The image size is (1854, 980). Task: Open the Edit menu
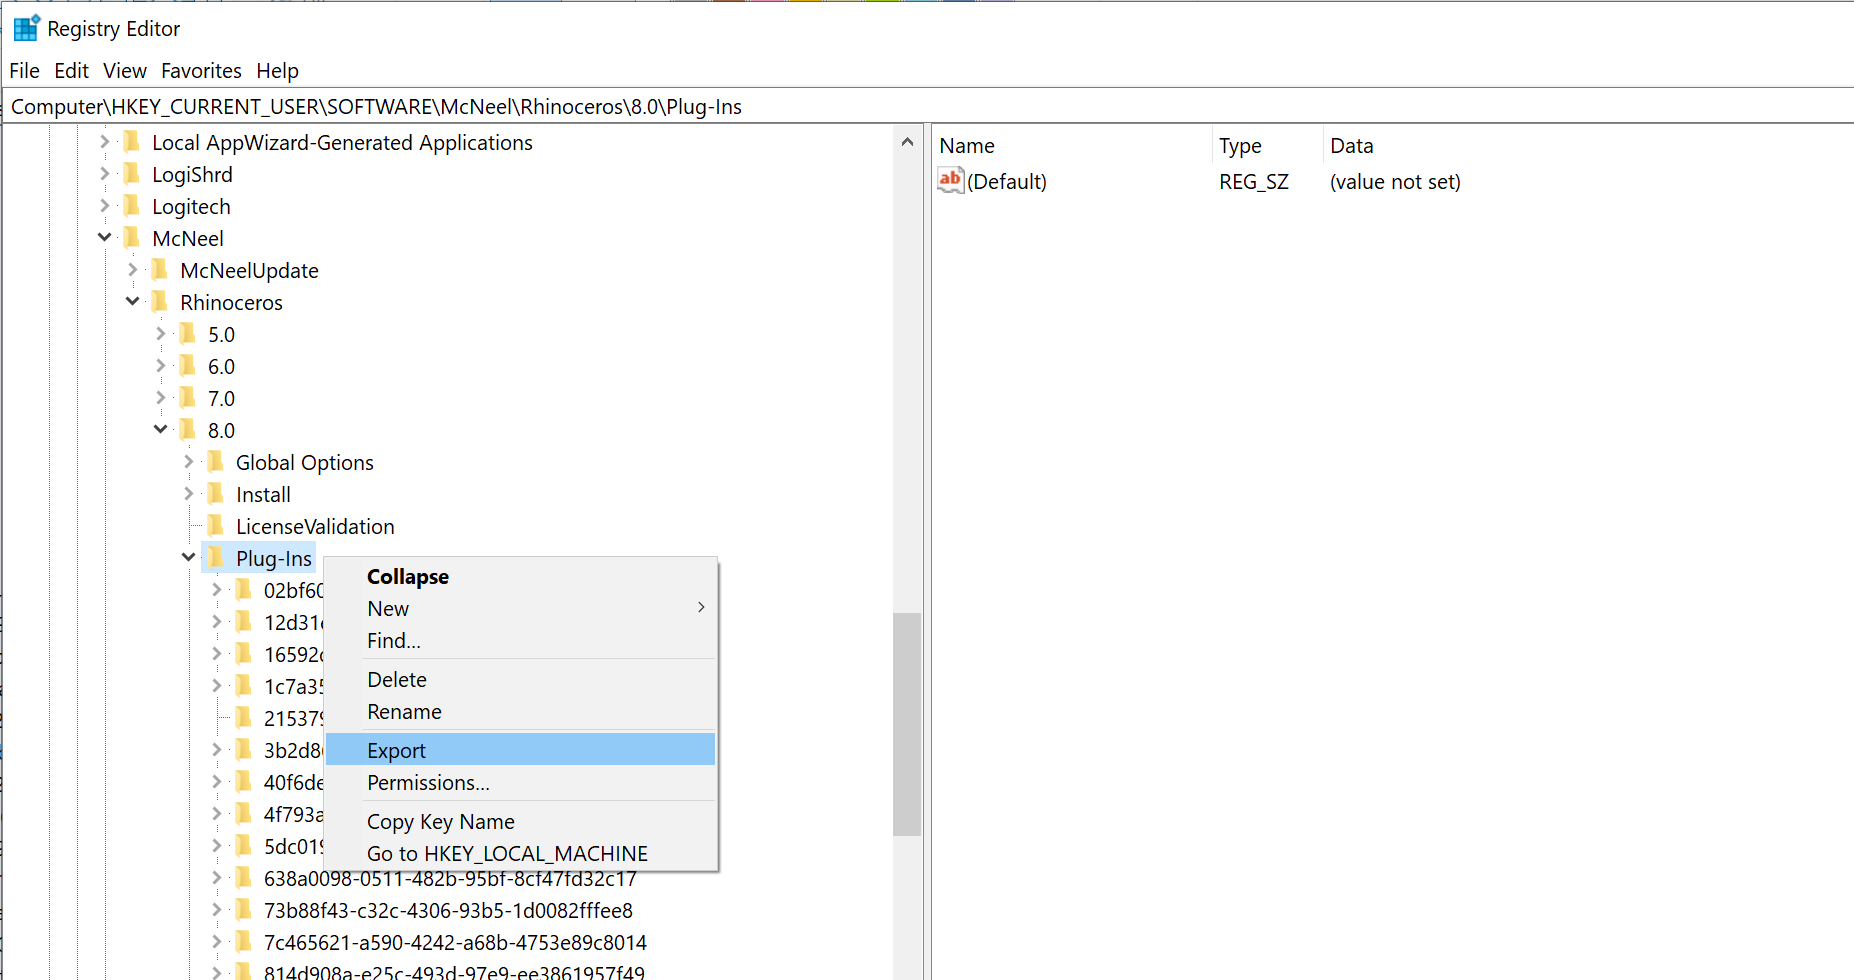pos(71,71)
